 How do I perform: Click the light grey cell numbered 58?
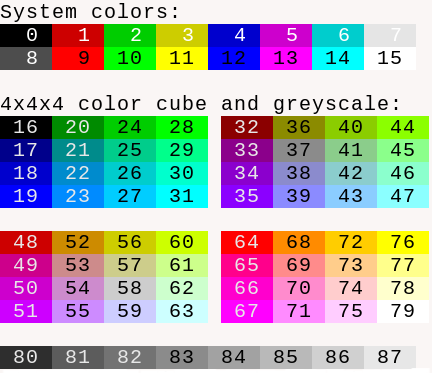click(130, 288)
